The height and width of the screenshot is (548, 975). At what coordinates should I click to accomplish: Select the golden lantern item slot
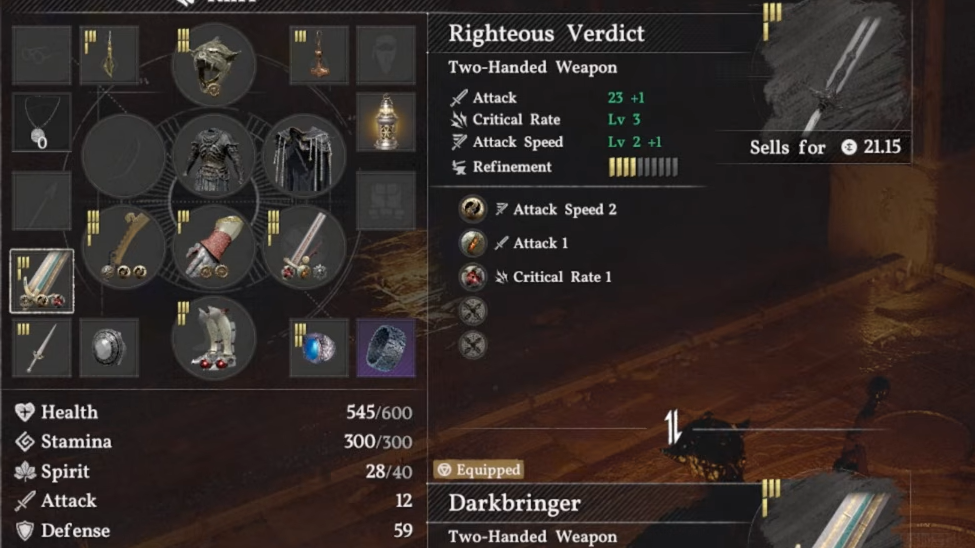tap(386, 122)
